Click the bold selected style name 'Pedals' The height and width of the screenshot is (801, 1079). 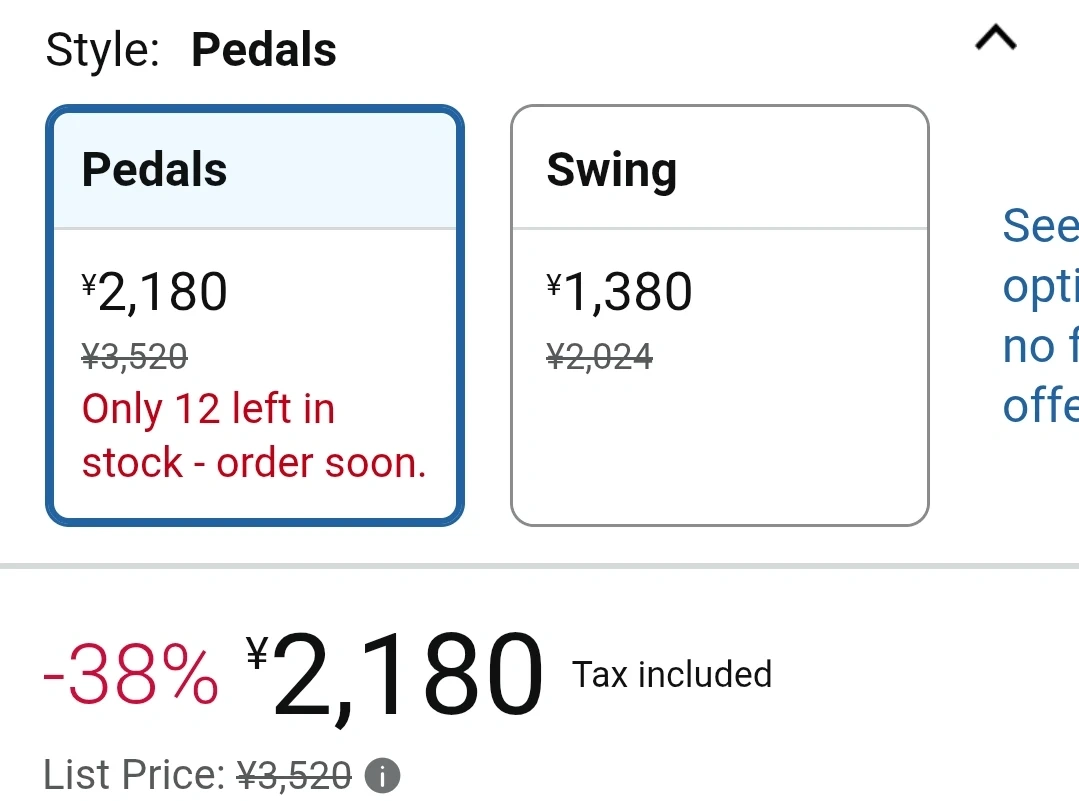pos(264,50)
